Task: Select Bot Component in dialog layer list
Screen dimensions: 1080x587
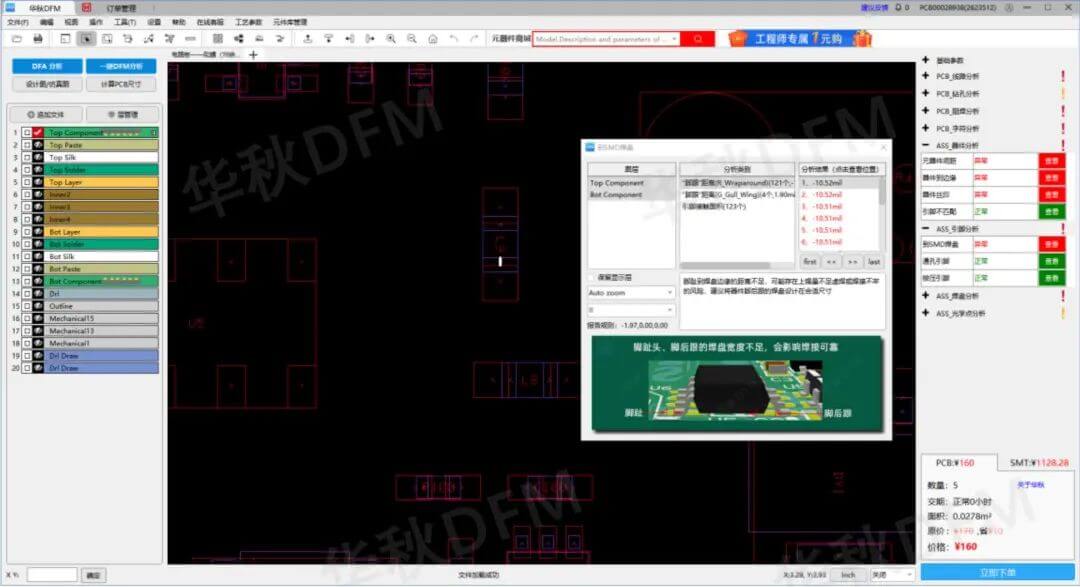Action: tap(616, 195)
